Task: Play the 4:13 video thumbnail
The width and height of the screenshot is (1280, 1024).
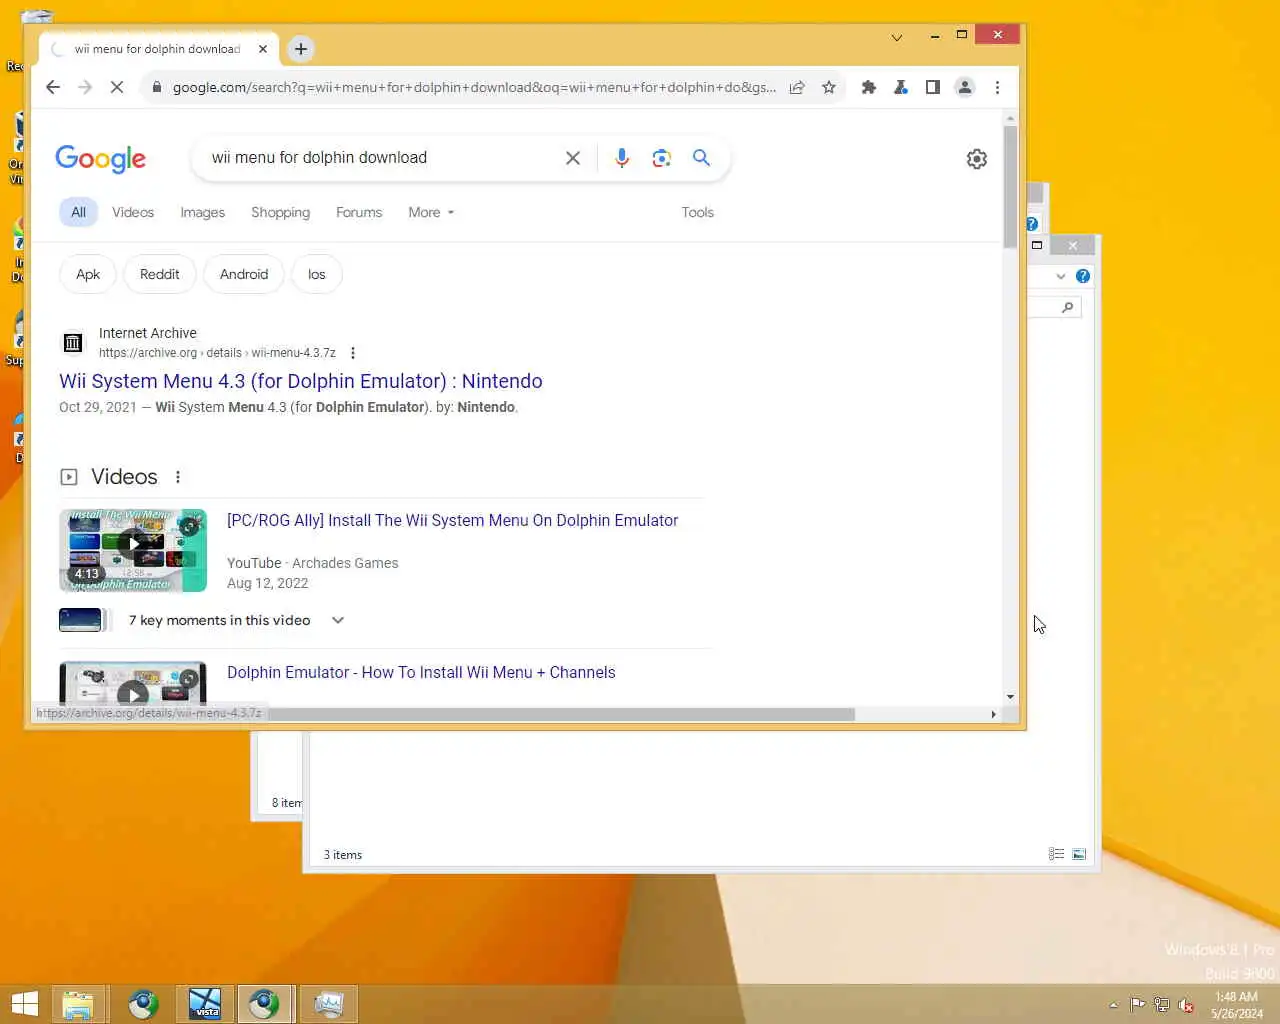Action: click(133, 551)
